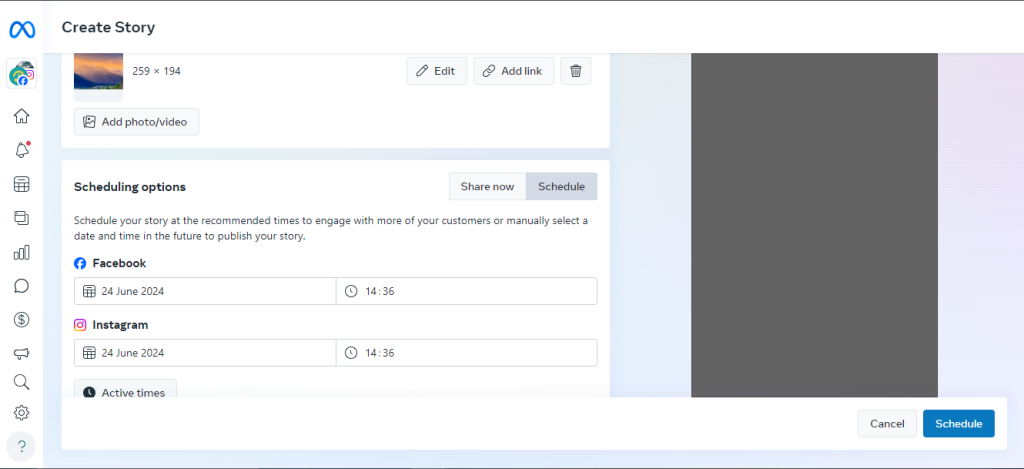Add link to the story media

coord(513,71)
